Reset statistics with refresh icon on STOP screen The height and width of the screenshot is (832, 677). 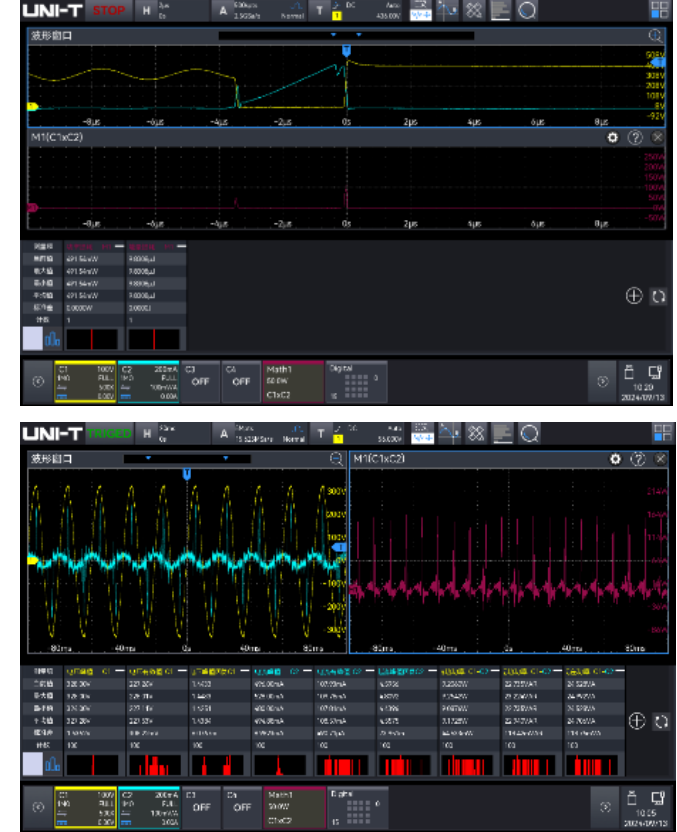pyautogui.click(x=658, y=297)
